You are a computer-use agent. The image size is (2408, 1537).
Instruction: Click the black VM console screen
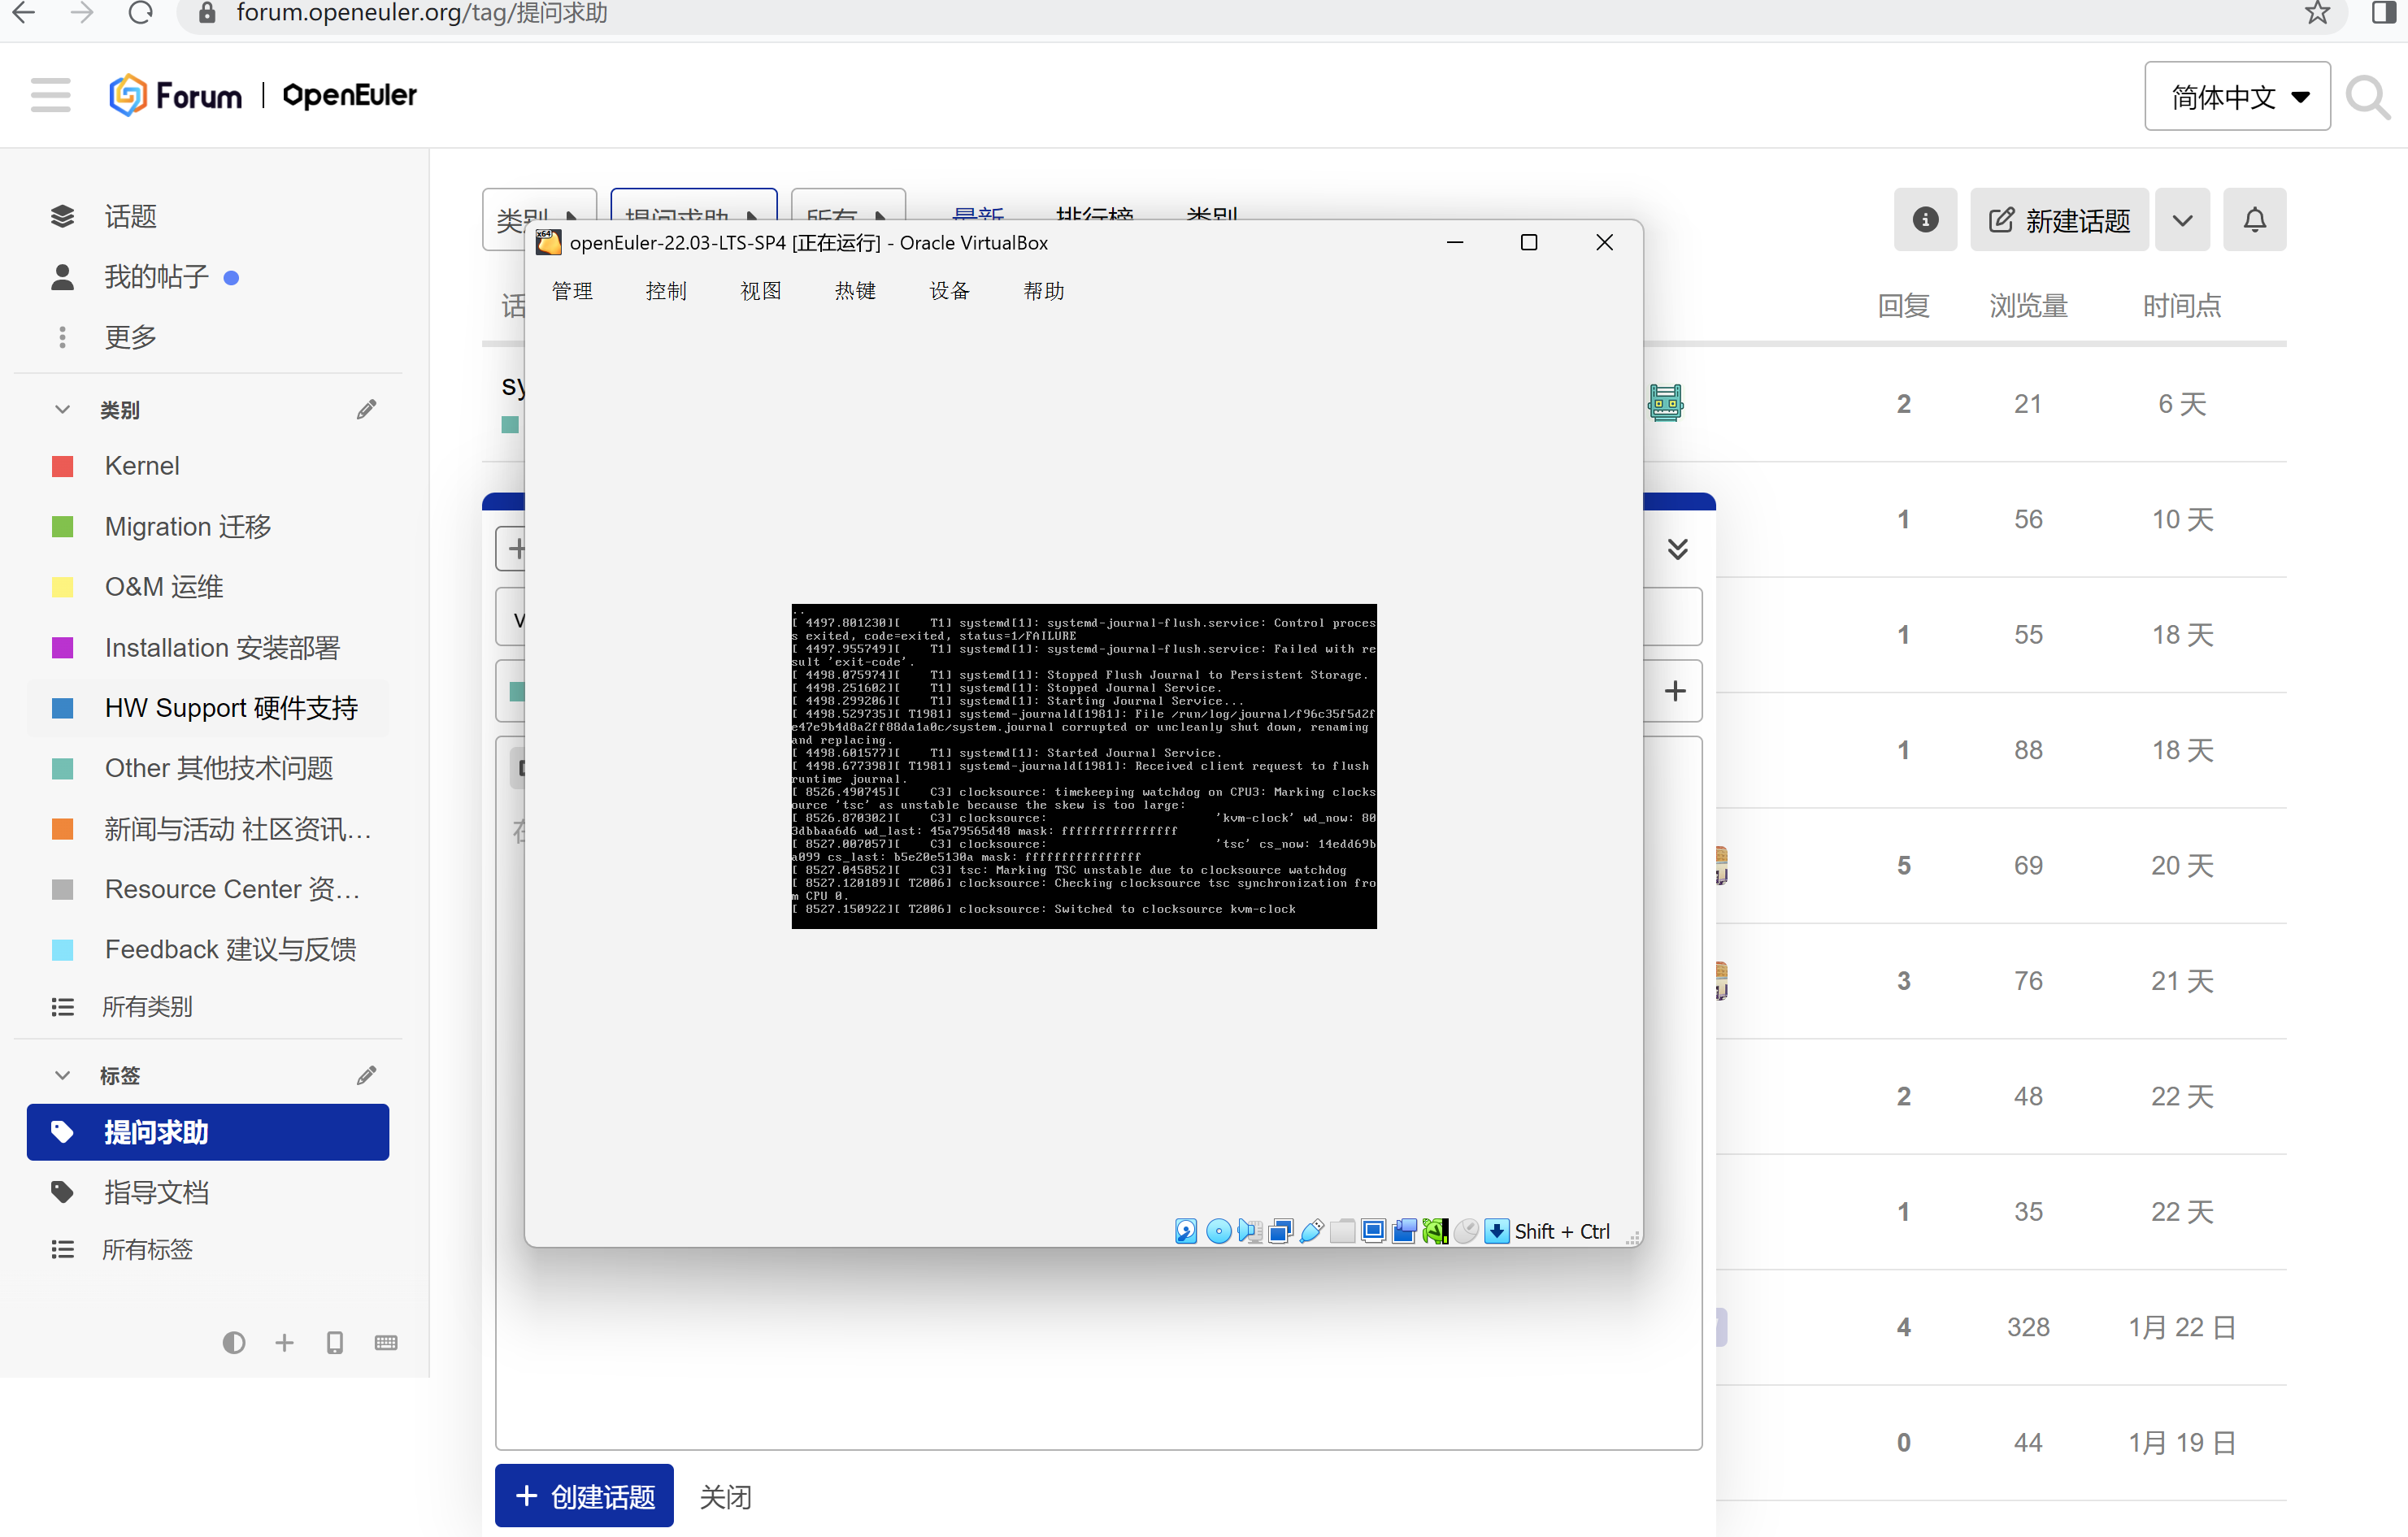pos(1083,766)
